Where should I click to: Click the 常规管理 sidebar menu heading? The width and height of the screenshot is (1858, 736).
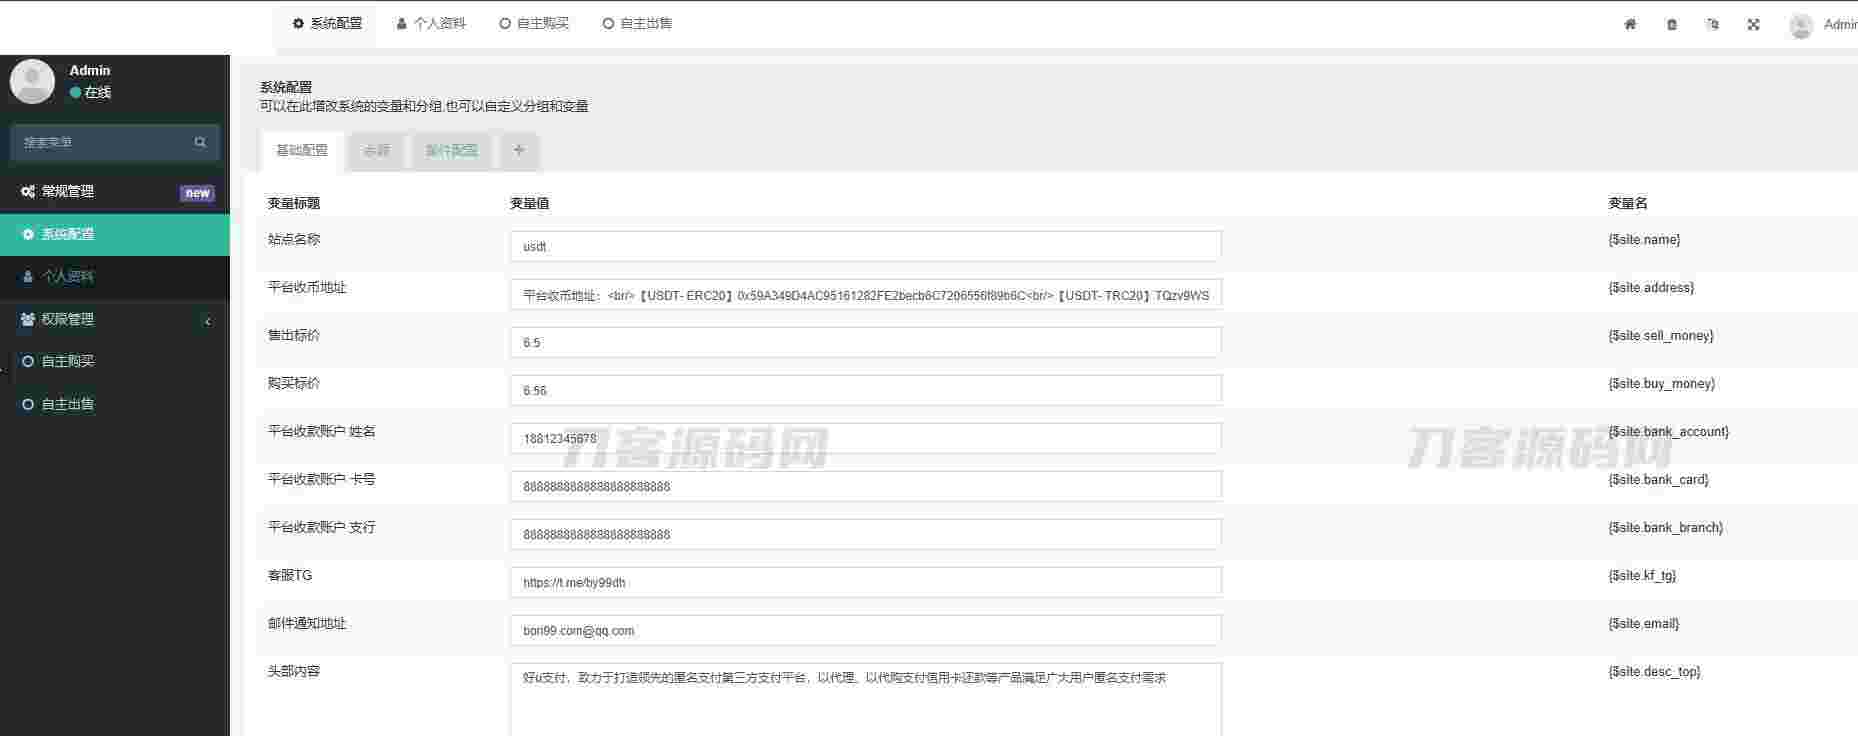115,191
